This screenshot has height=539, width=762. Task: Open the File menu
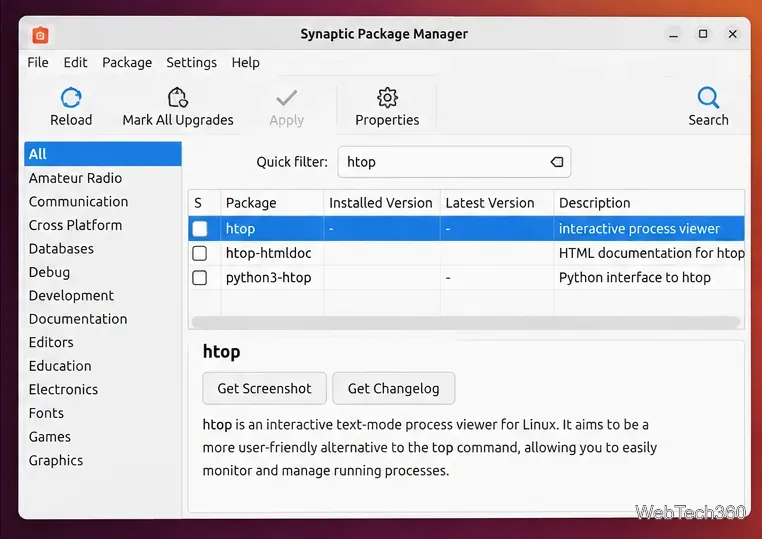[38, 63]
